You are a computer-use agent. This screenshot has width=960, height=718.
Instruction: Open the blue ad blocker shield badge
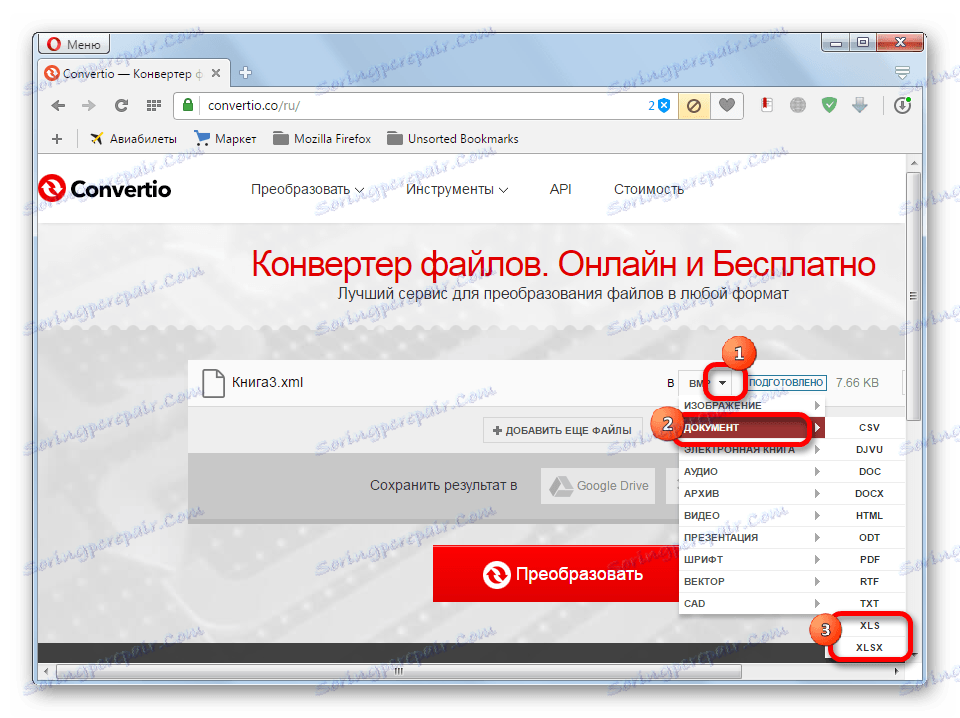(x=659, y=105)
